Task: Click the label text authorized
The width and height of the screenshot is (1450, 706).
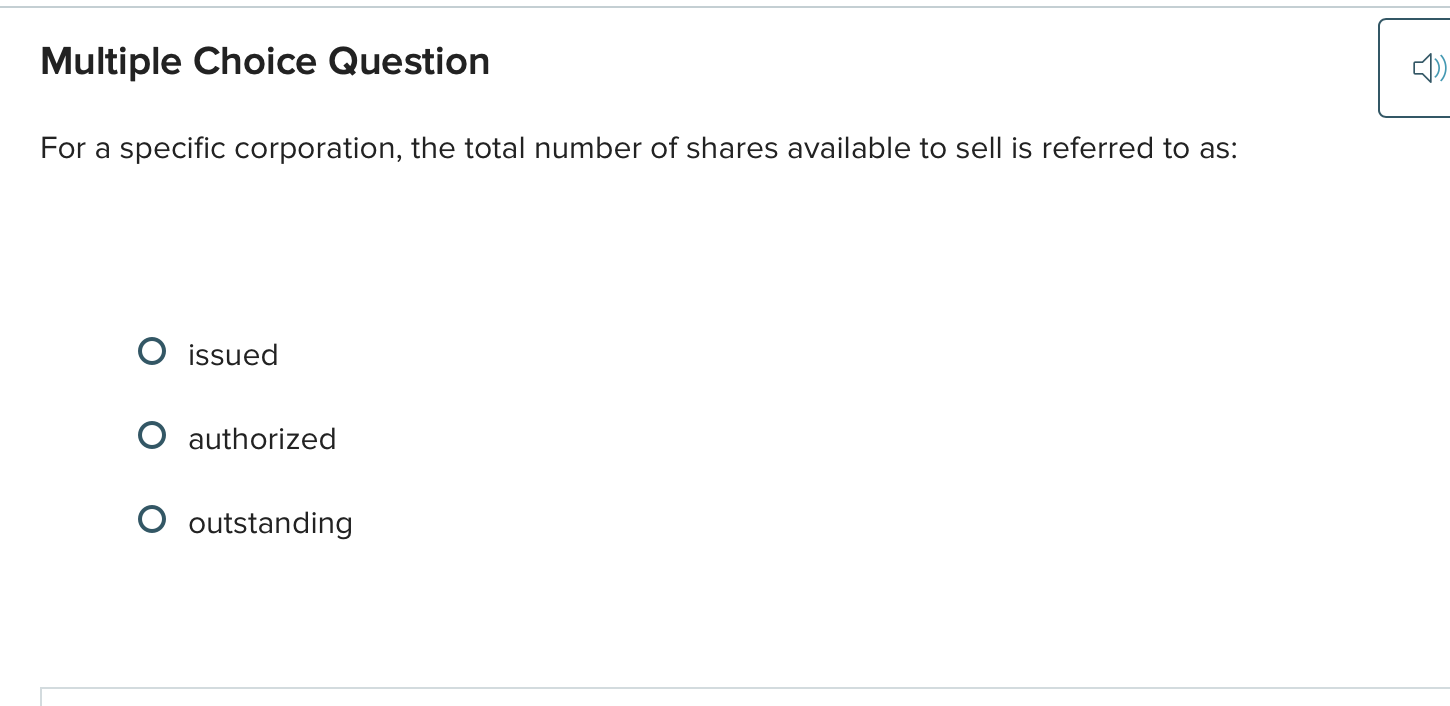Action: coord(262,439)
